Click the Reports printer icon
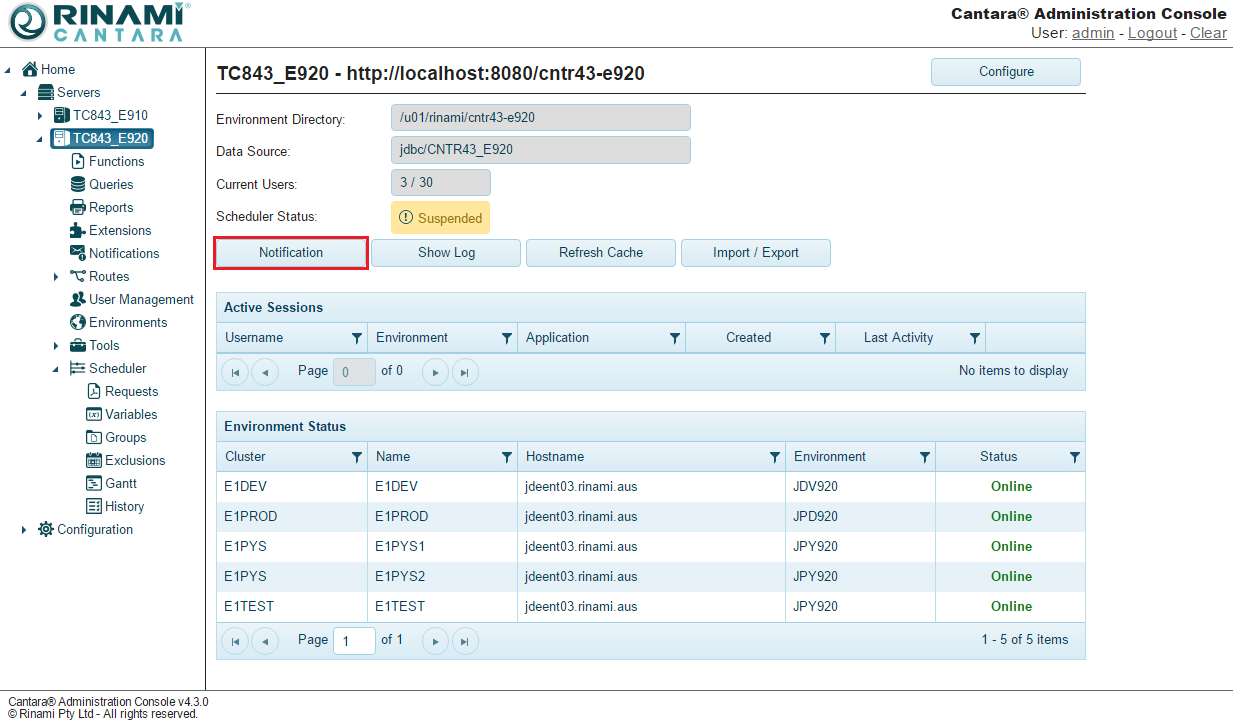This screenshot has height=726, width=1233. pyautogui.click(x=78, y=207)
